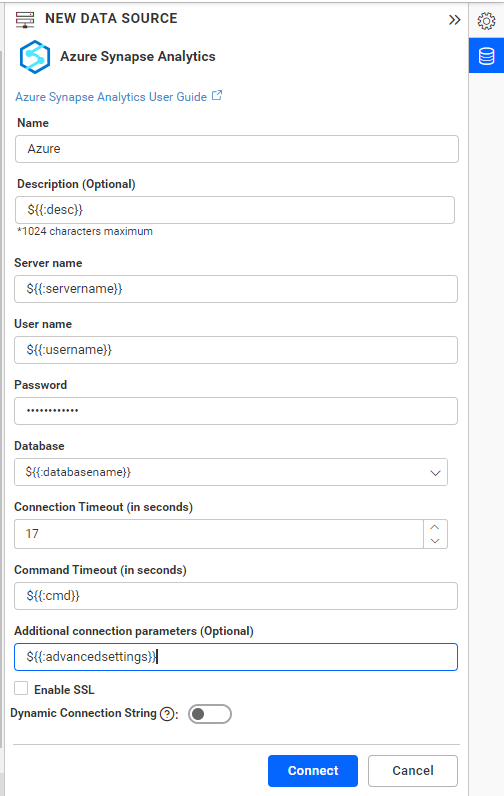Open Azure Synapse Analytics User Guide link
The height and width of the screenshot is (796, 504).
tap(111, 97)
